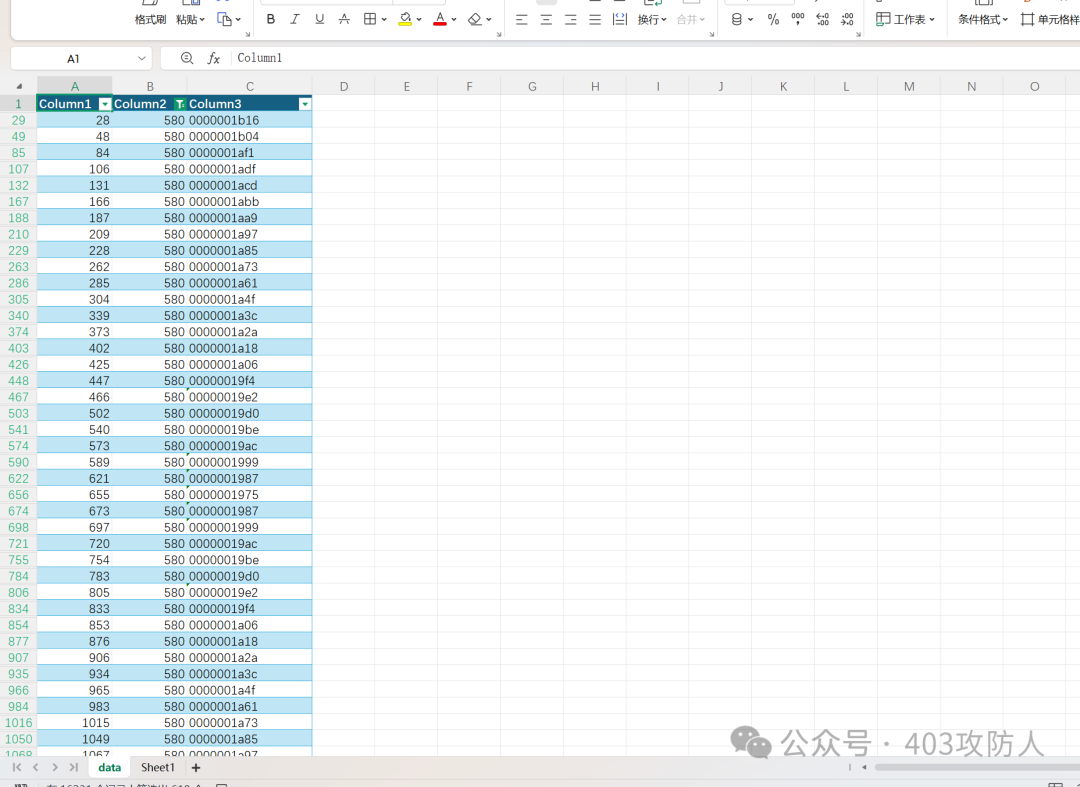
Task: Click the select-all corner of the grid
Action: [x=18, y=86]
